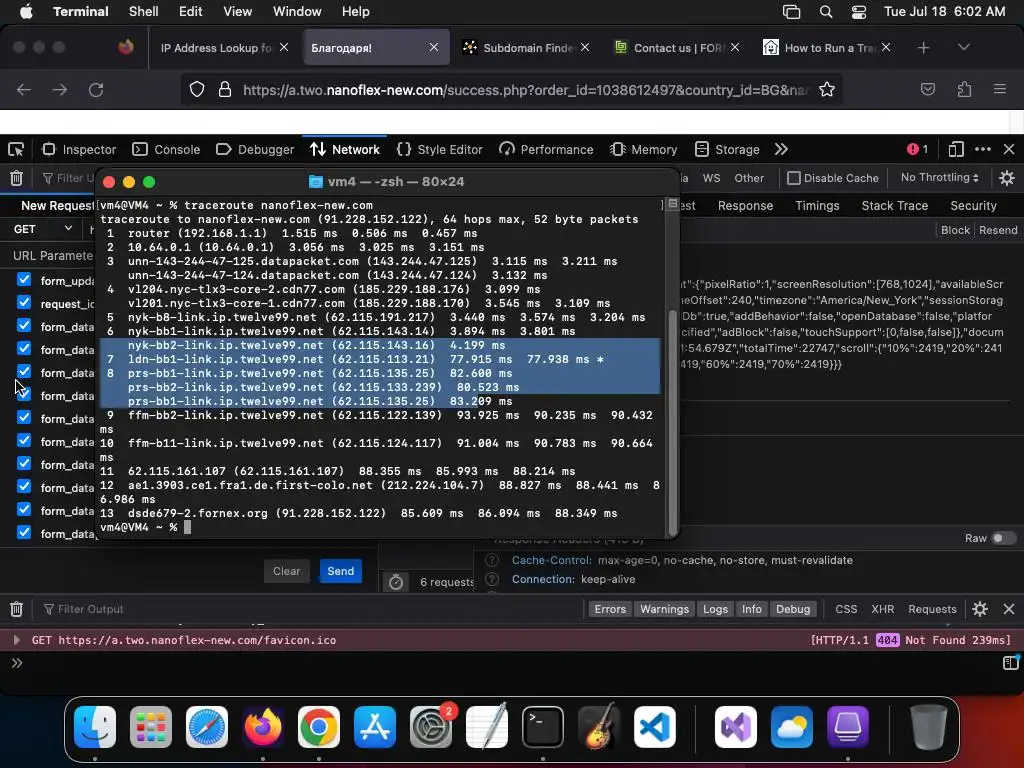The width and height of the screenshot is (1024, 768).
Task: Click the Send button
Action: click(x=340, y=571)
